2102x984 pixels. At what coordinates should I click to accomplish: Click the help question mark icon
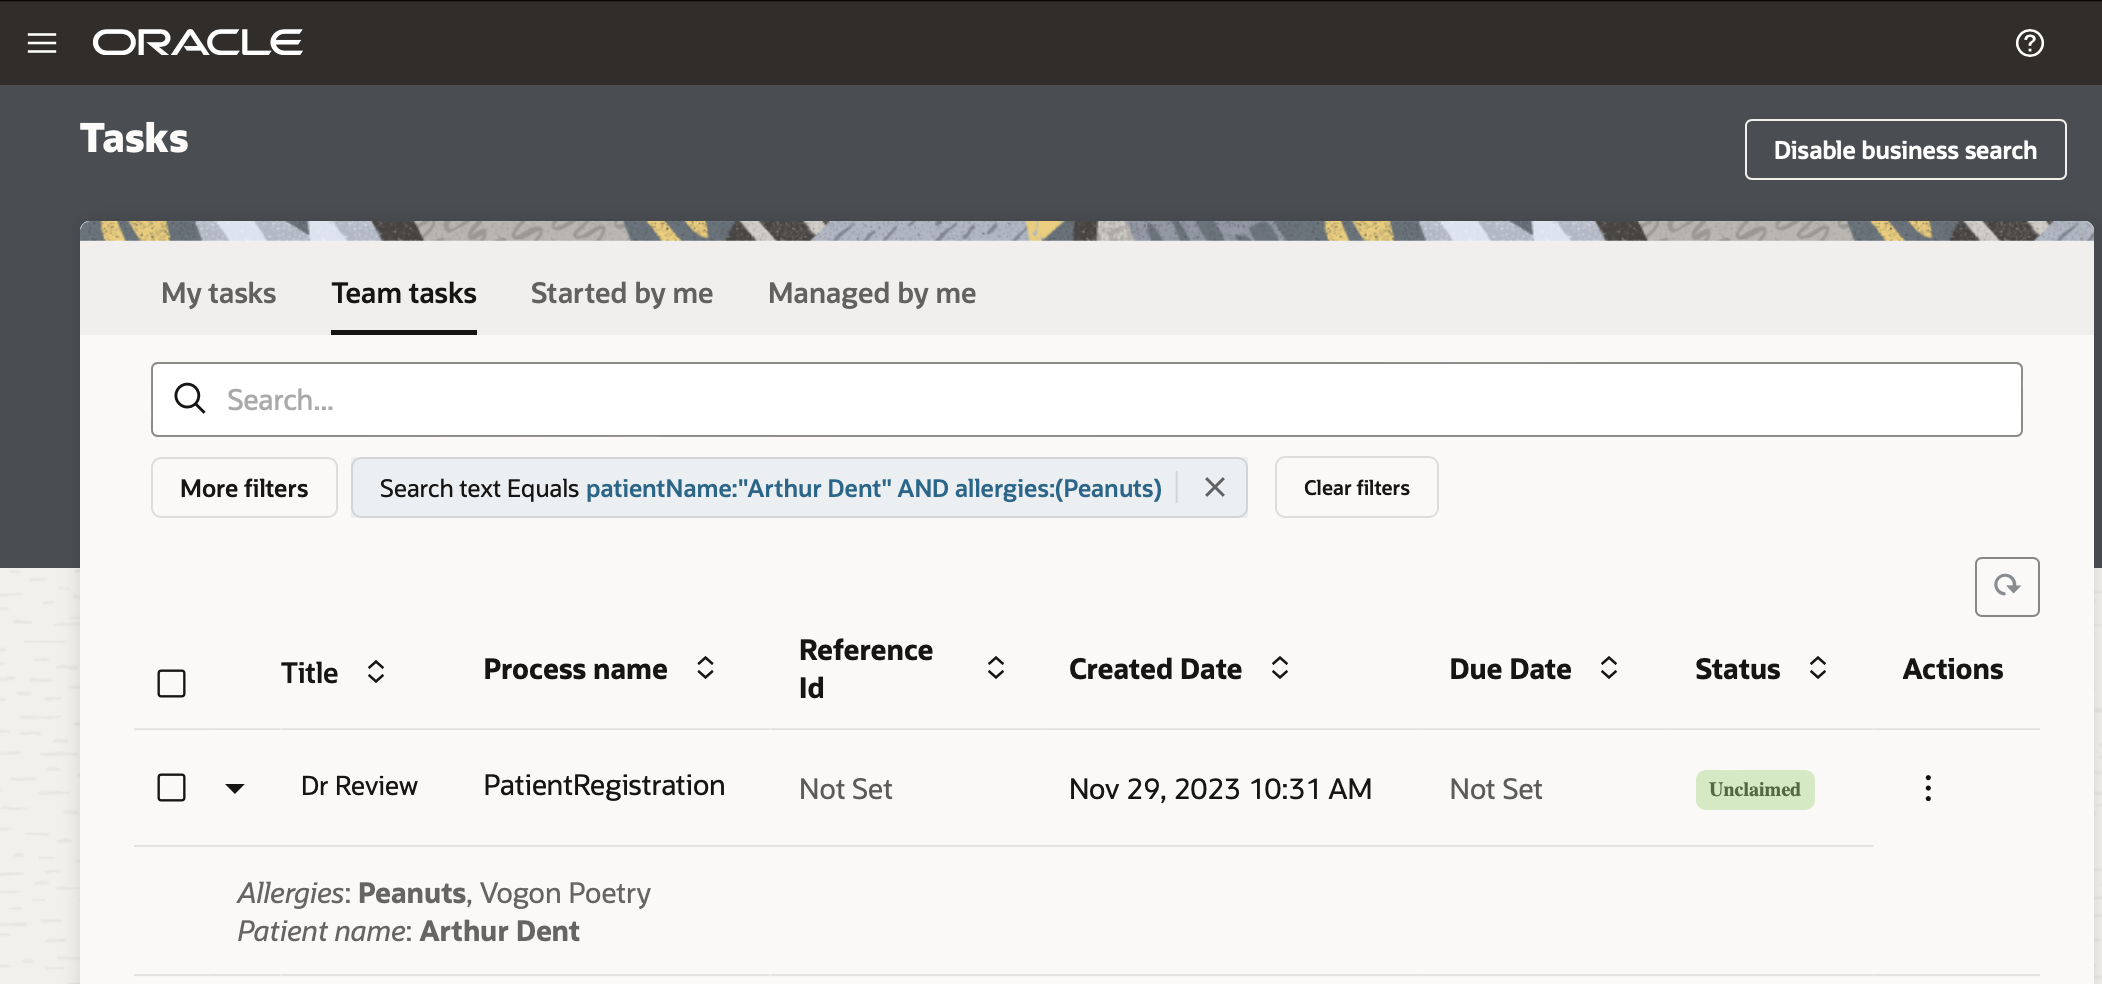pyautogui.click(x=2029, y=43)
